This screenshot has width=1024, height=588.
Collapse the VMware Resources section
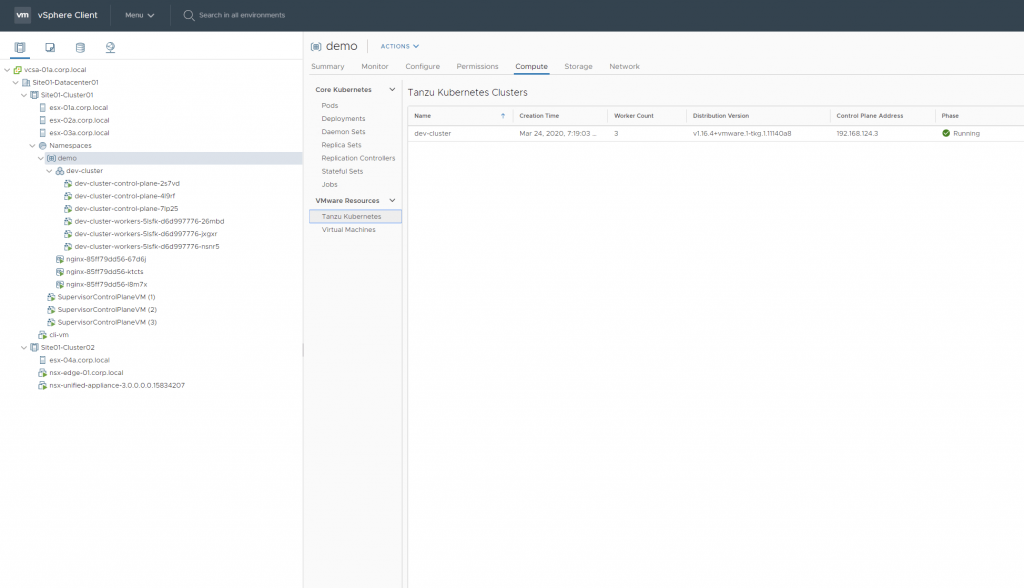392,201
